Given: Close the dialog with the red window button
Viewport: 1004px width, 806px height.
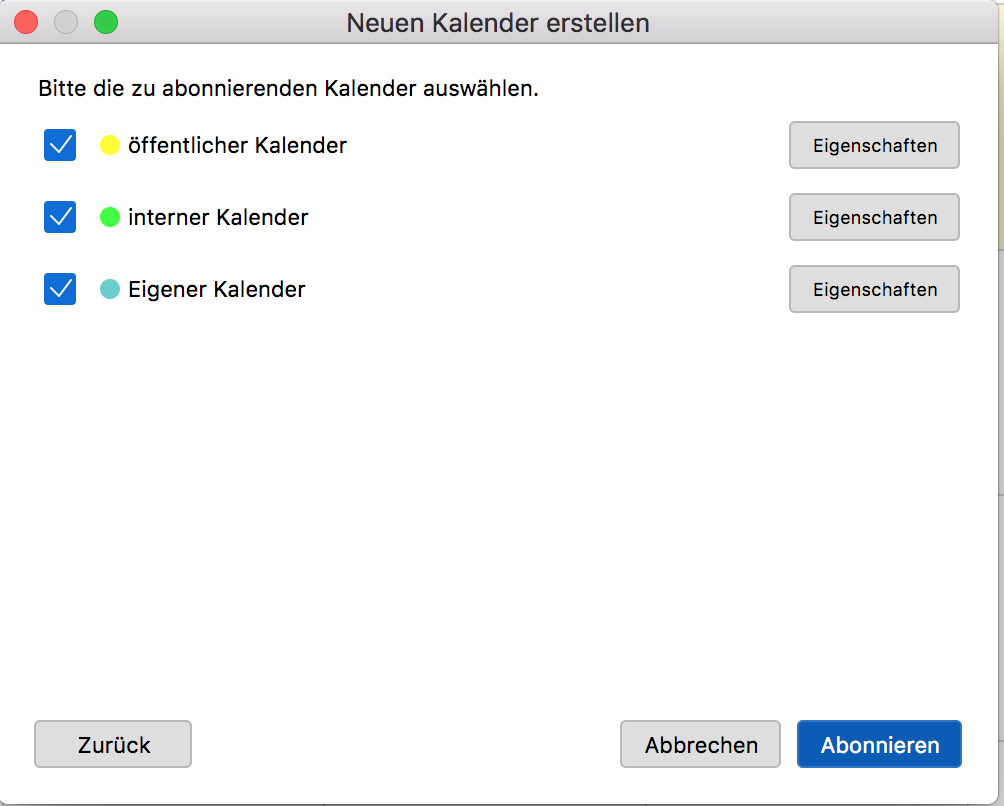Looking at the screenshot, I should pyautogui.click(x=26, y=22).
